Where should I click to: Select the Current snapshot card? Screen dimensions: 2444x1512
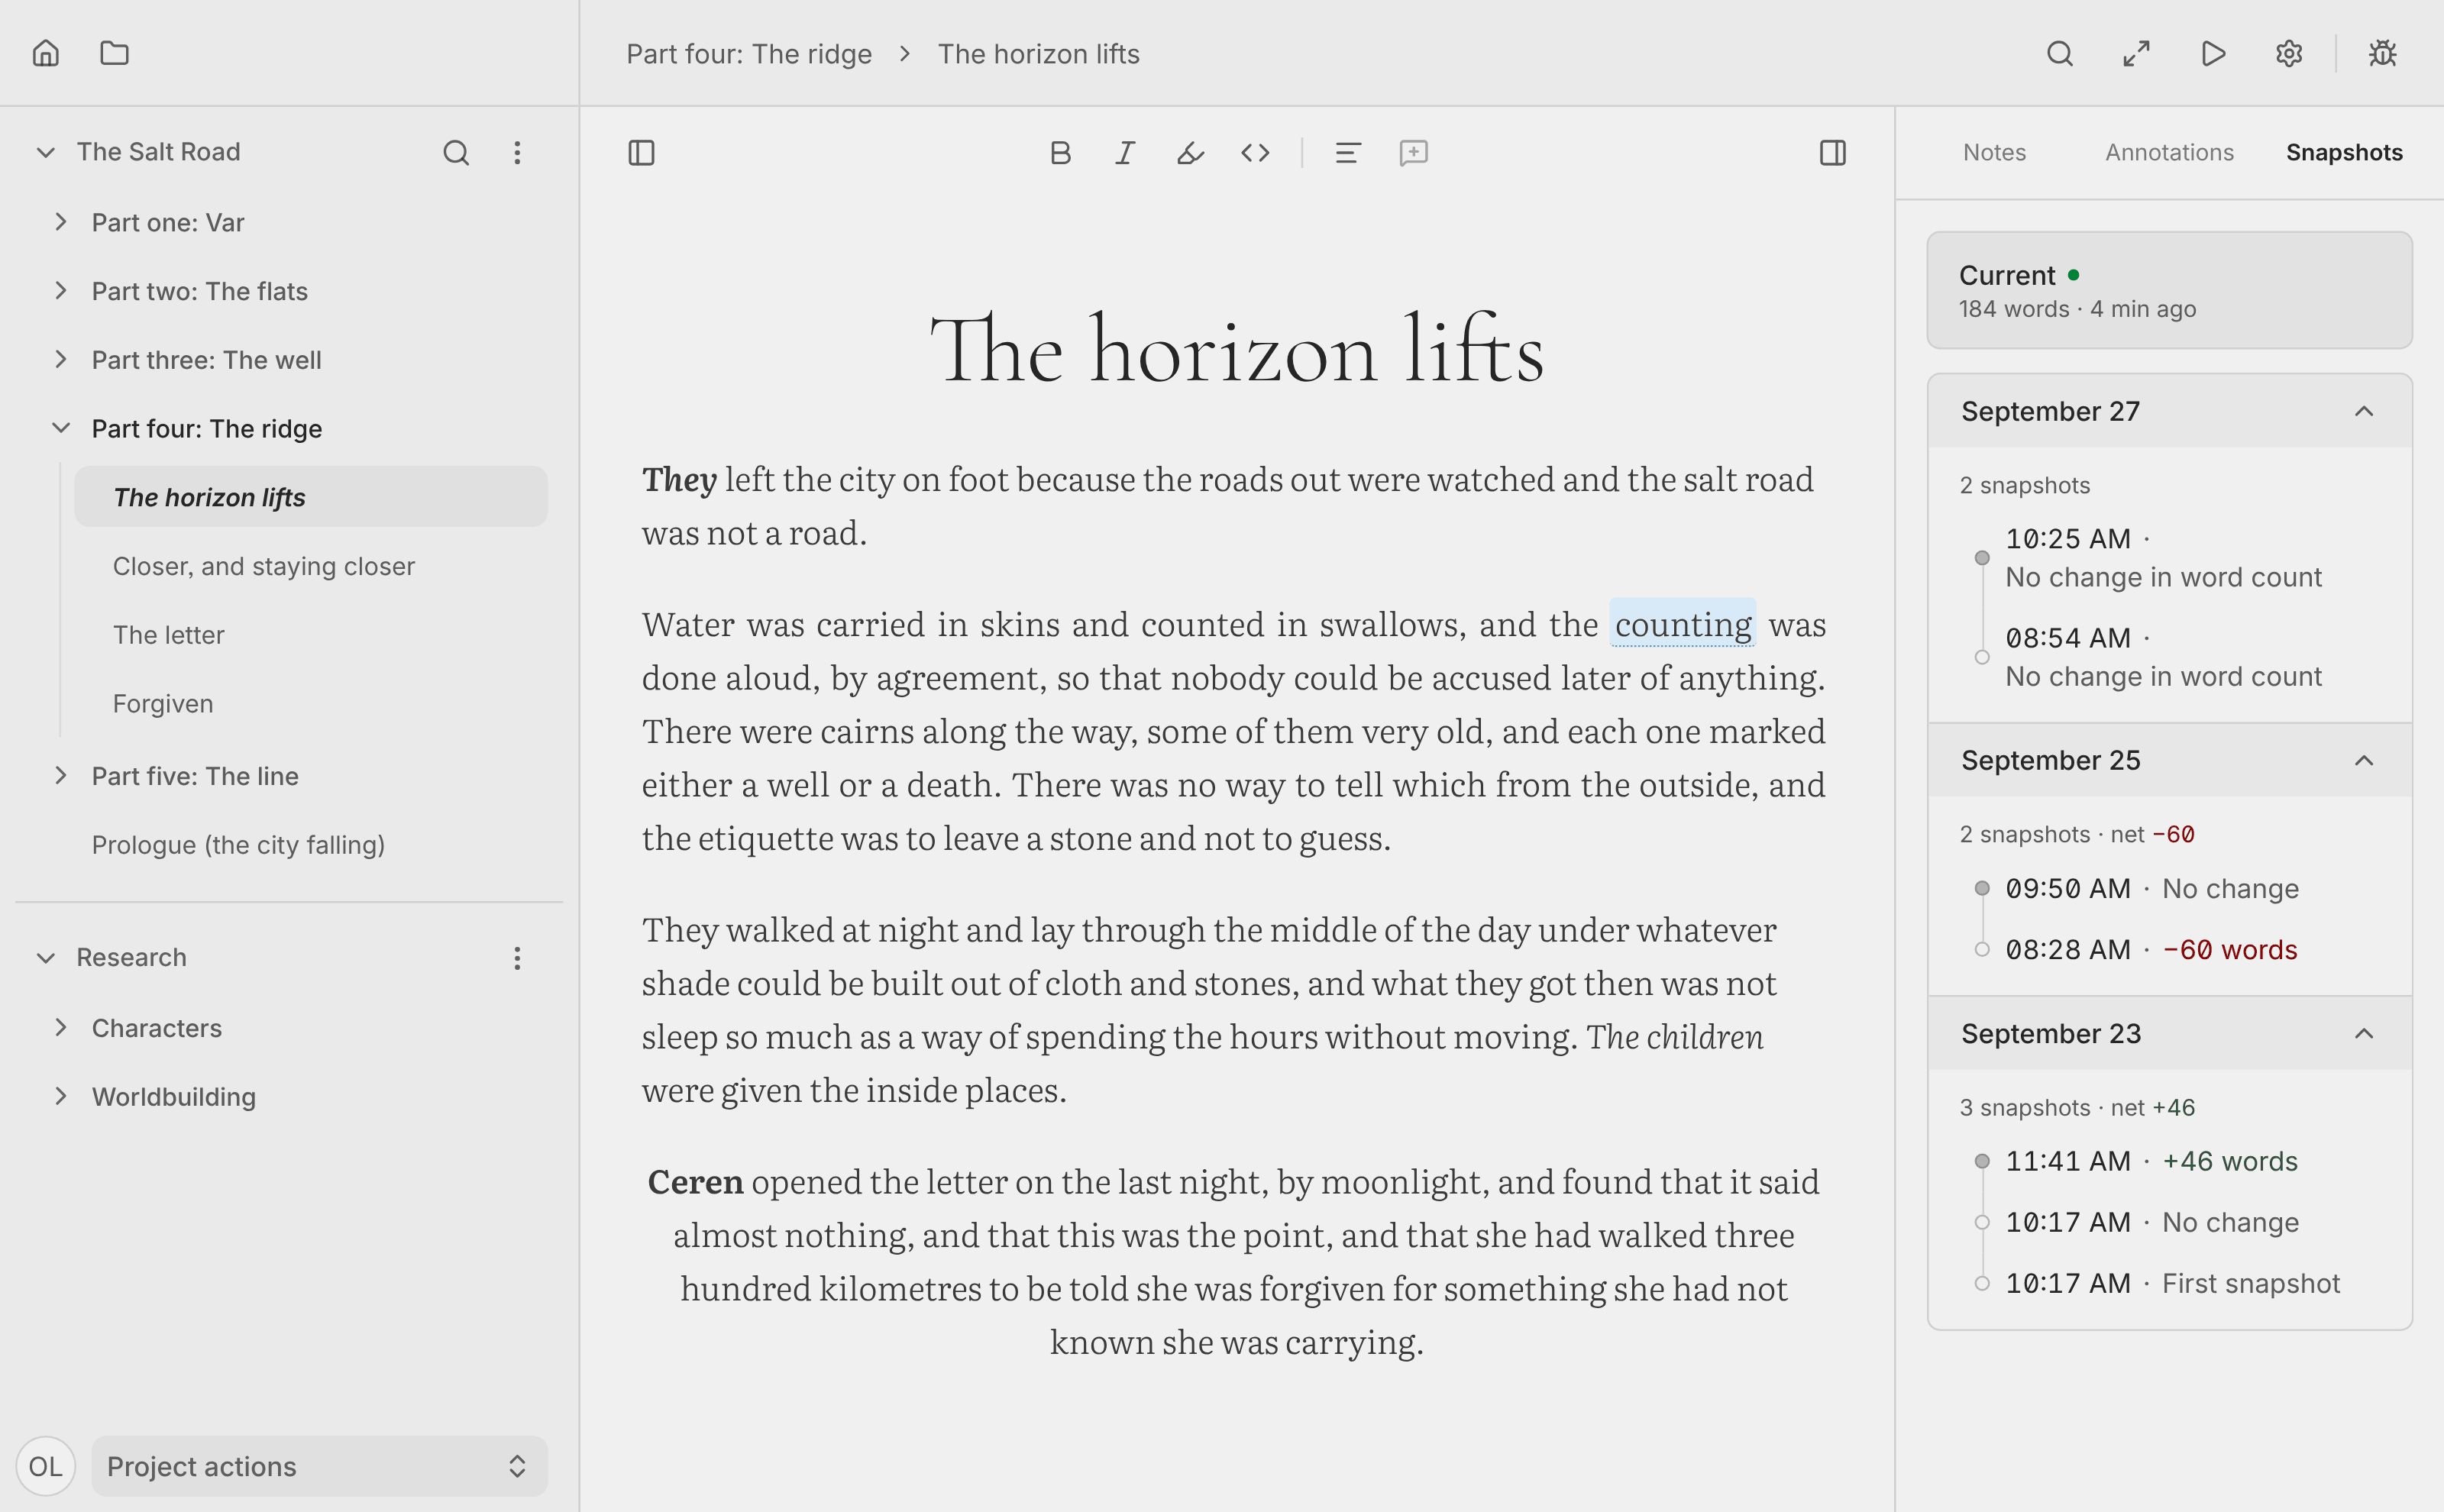point(2169,290)
